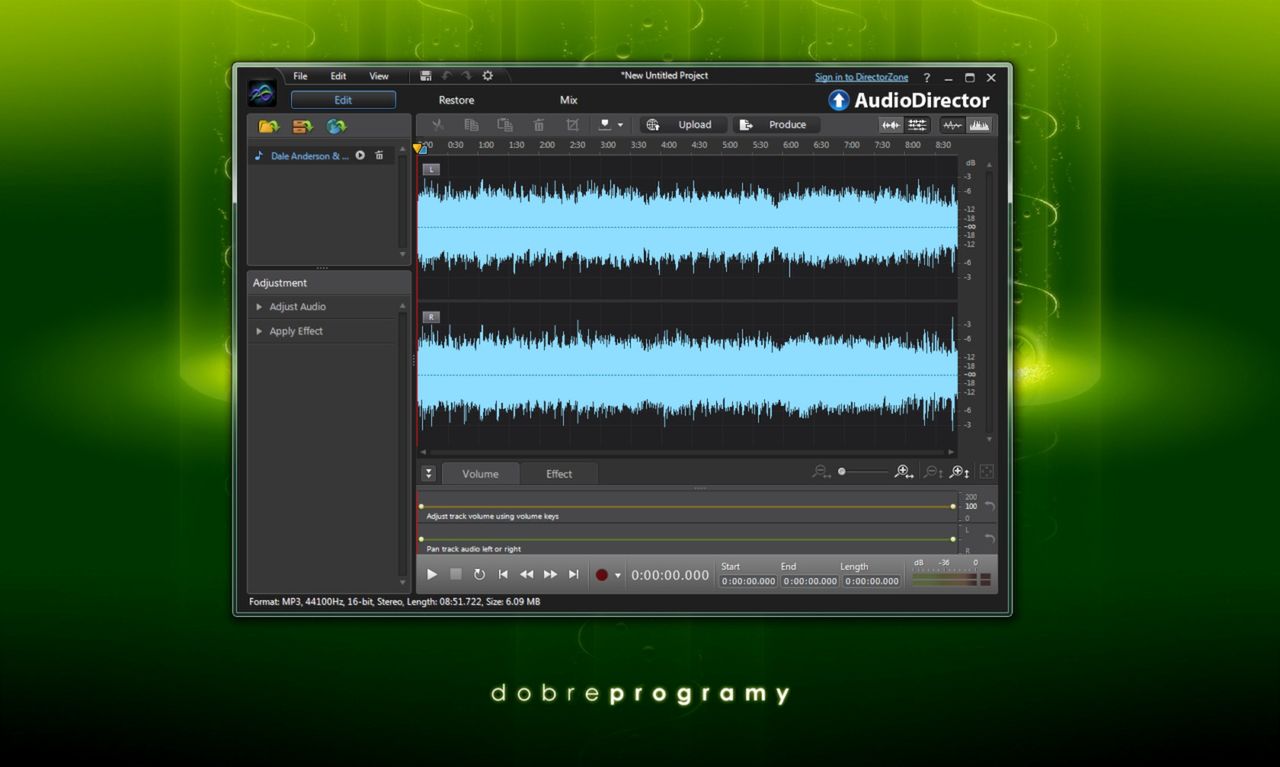Click the Help question mark icon

coord(926,78)
